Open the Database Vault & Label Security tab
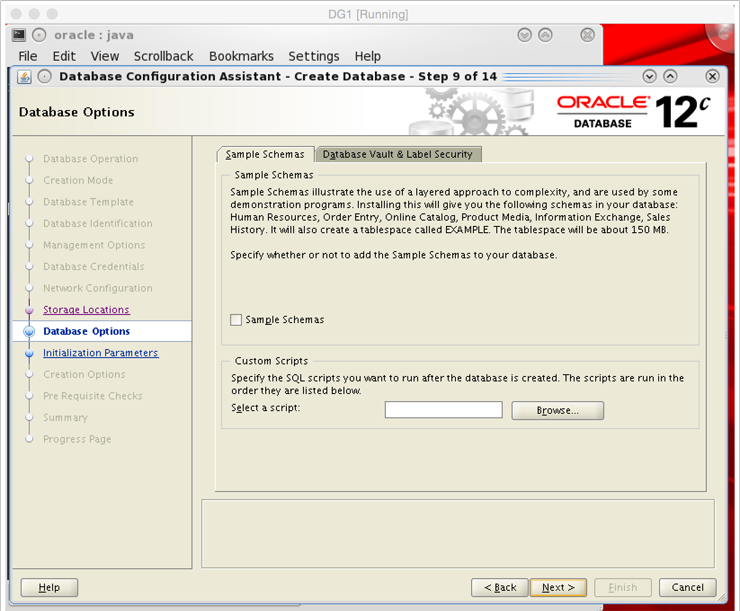The height and width of the screenshot is (611, 740). (397, 154)
